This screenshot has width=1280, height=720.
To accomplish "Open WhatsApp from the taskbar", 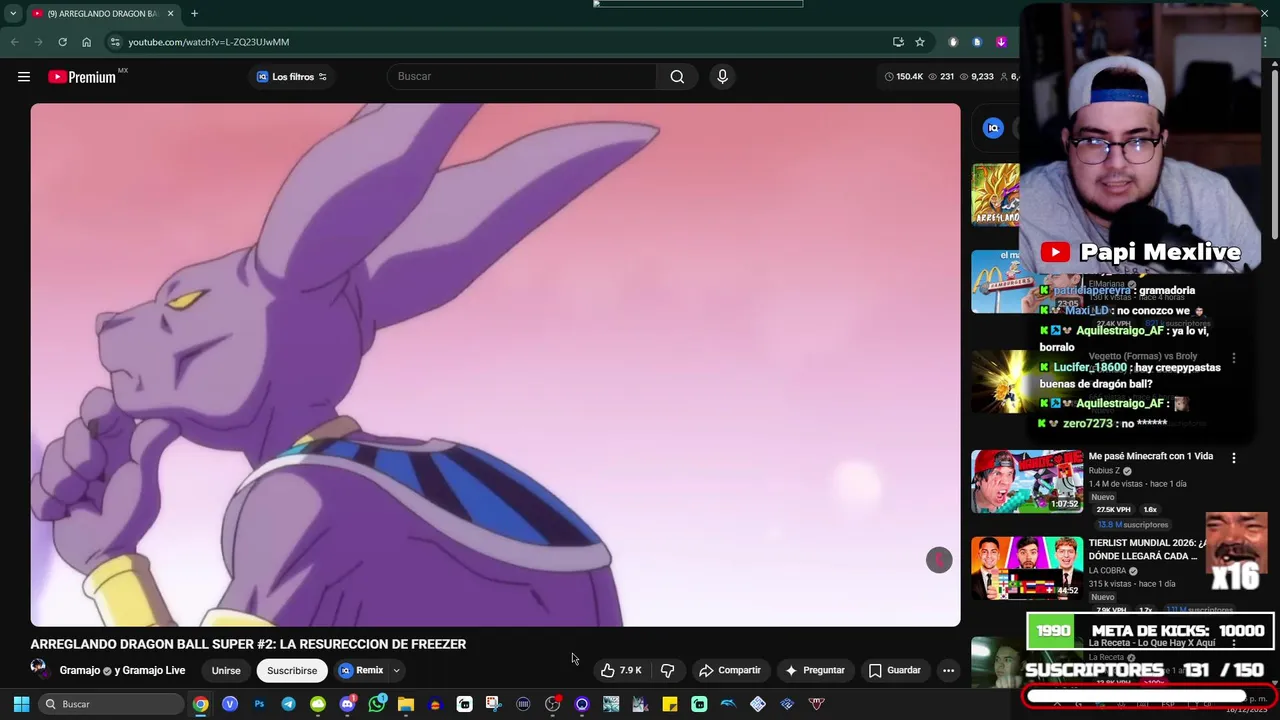I will [377, 704].
